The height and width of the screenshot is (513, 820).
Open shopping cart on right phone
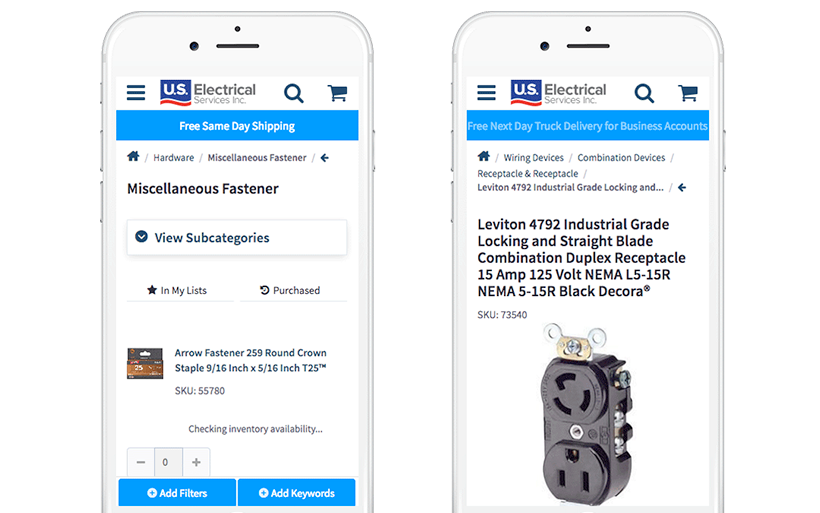pyautogui.click(x=688, y=93)
